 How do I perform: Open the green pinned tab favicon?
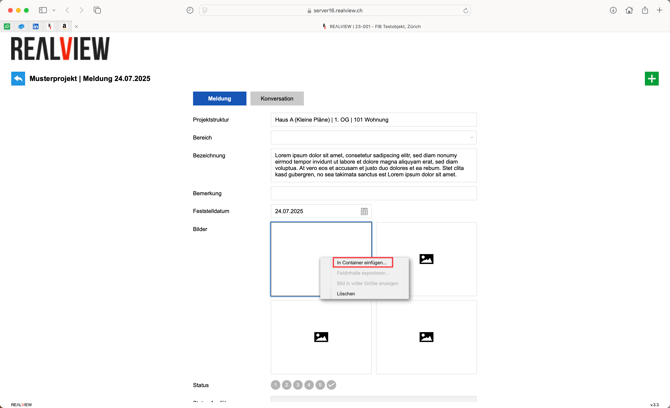pos(7,26)
